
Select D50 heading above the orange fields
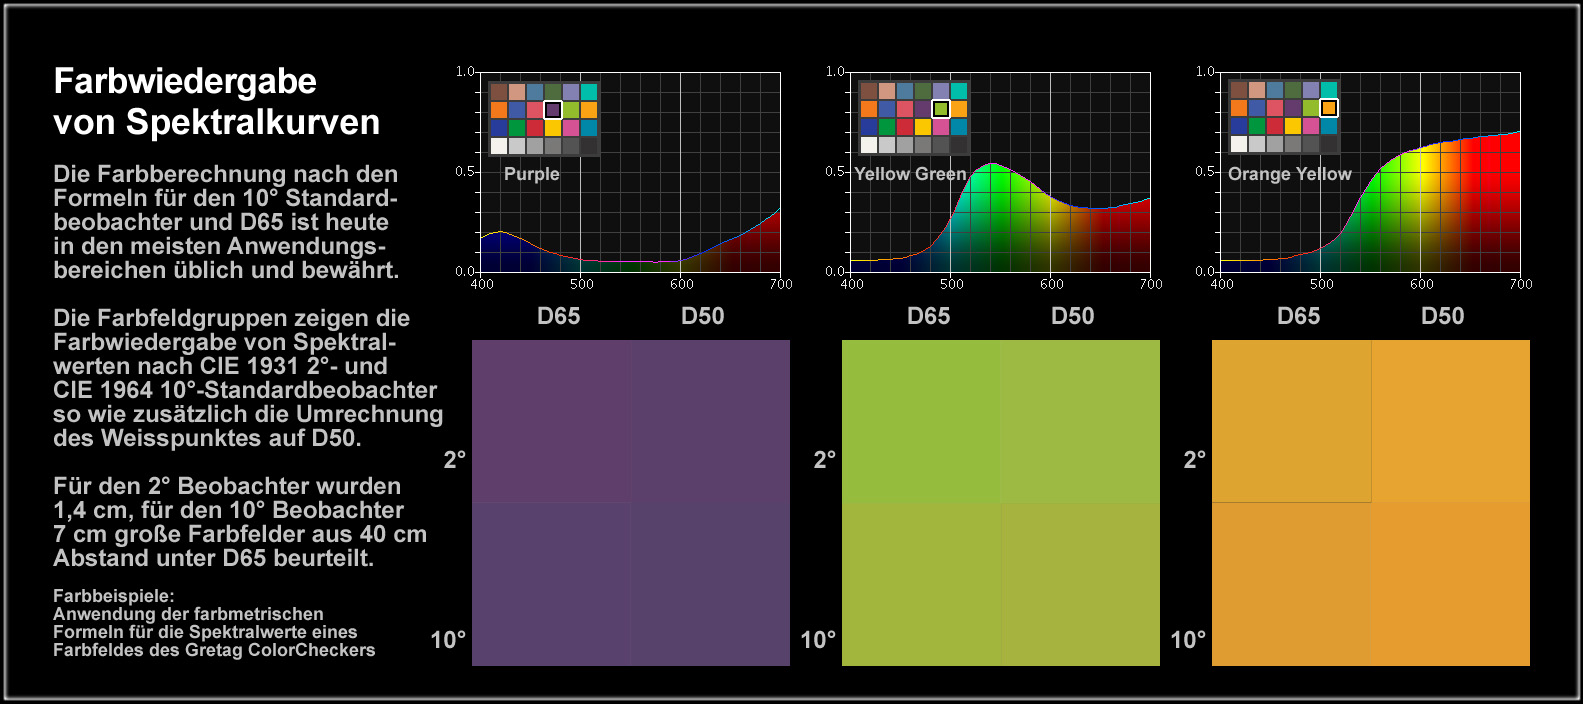pyautogui.click(x=1442, y=316)
